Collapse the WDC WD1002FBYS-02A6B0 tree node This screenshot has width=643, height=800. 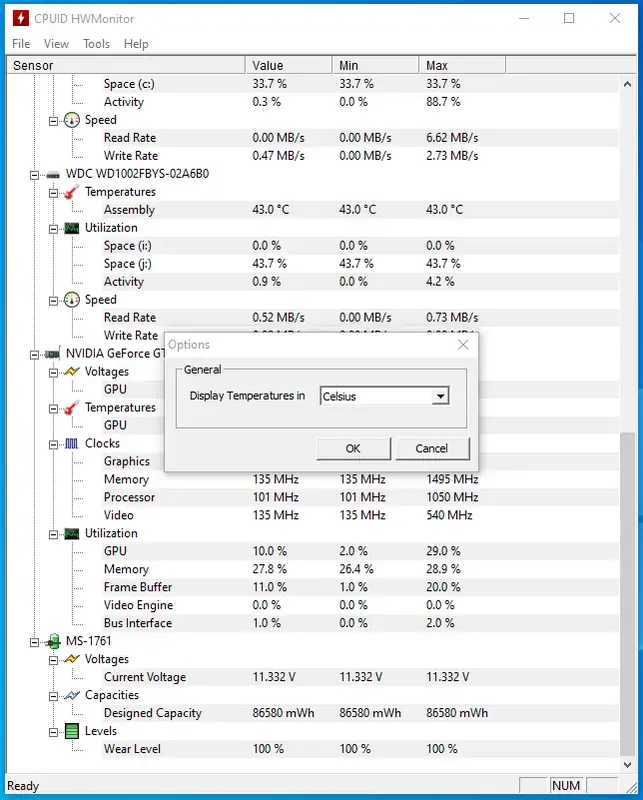(x=35, y=174)
